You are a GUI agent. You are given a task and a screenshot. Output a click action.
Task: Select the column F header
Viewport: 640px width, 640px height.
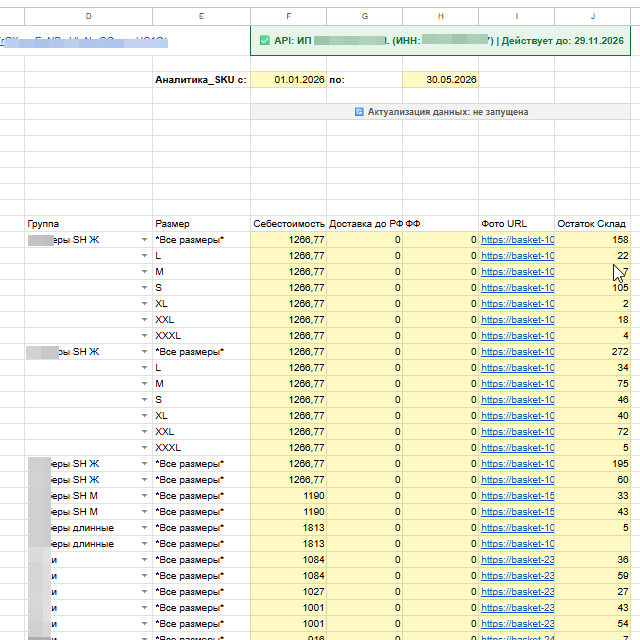pos(289,16)
